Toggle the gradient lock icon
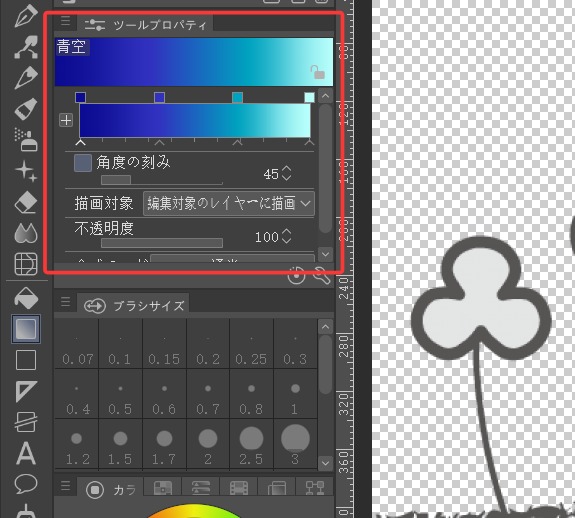Image resolution: width=575 pixels, height=518 pixels. (x=317, y=72)
